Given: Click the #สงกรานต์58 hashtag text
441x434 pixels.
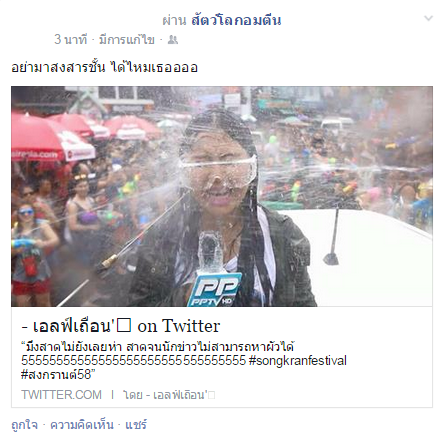Looking at the screenshot, I should point(58,374).
